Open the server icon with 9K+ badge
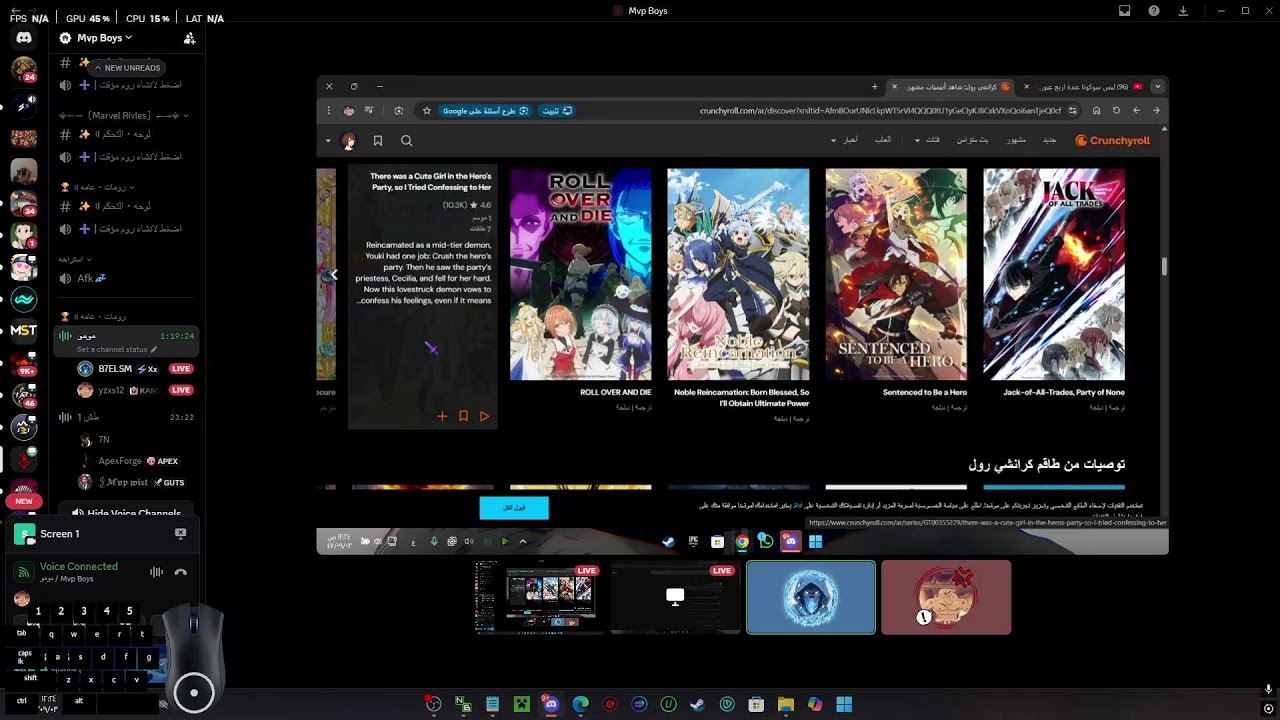Screen dimensions: 1280x720 (x=24, y=364)
